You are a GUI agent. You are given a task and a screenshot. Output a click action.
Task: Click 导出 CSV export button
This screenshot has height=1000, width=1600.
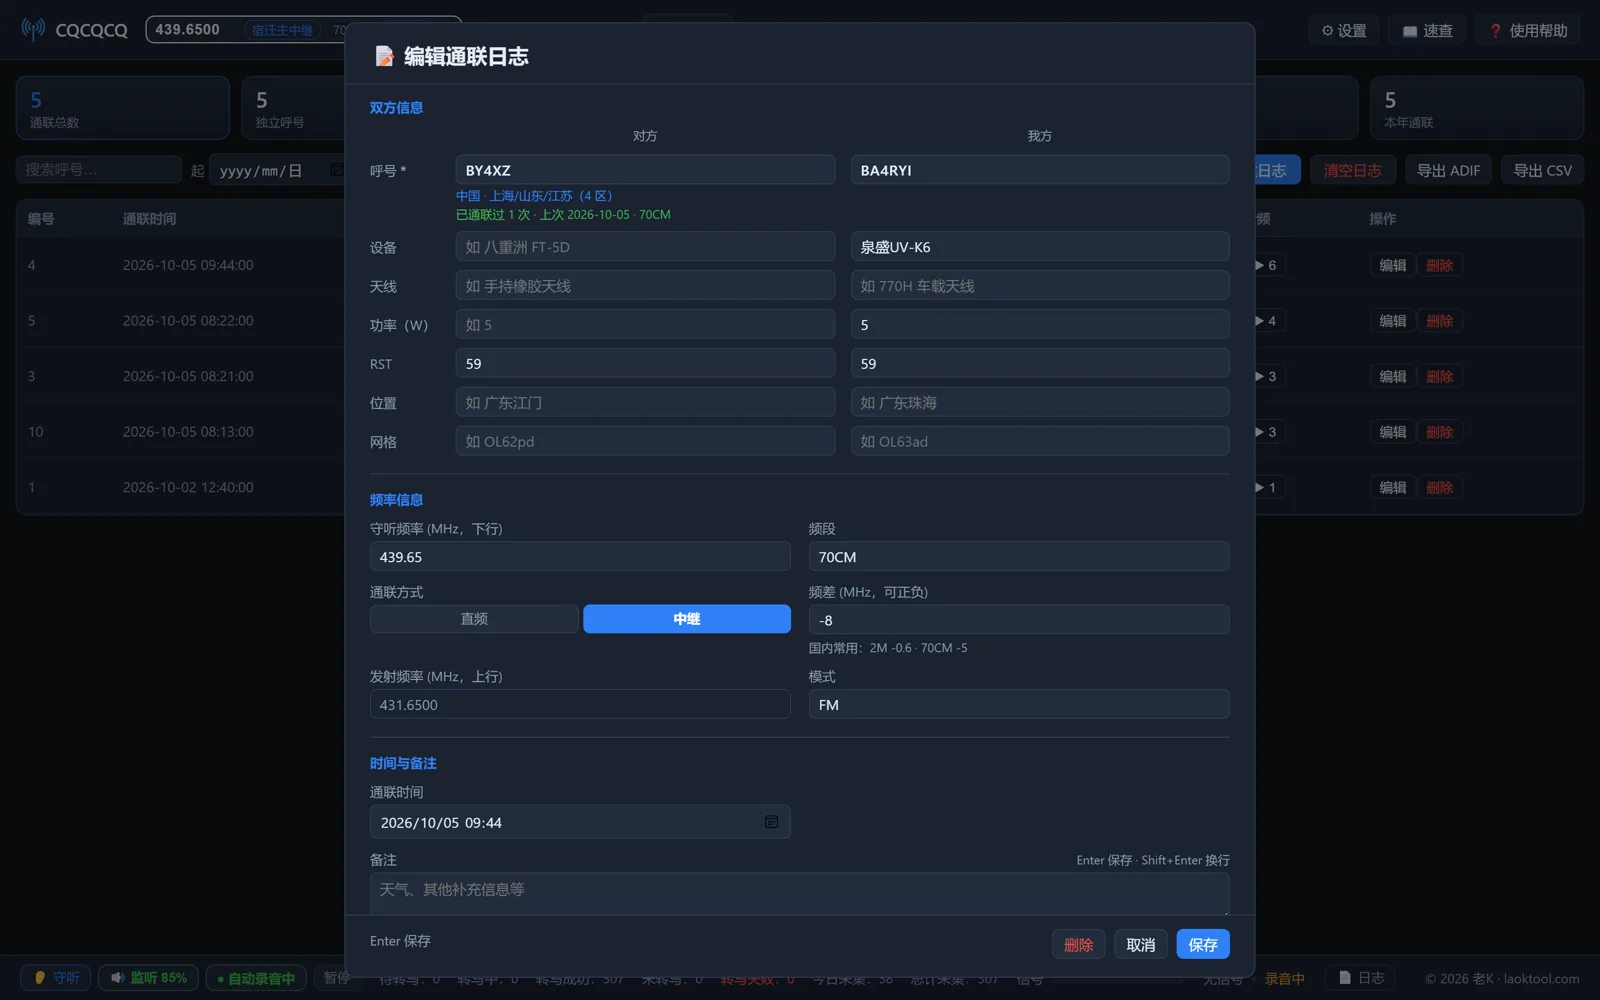point(1542,170)
